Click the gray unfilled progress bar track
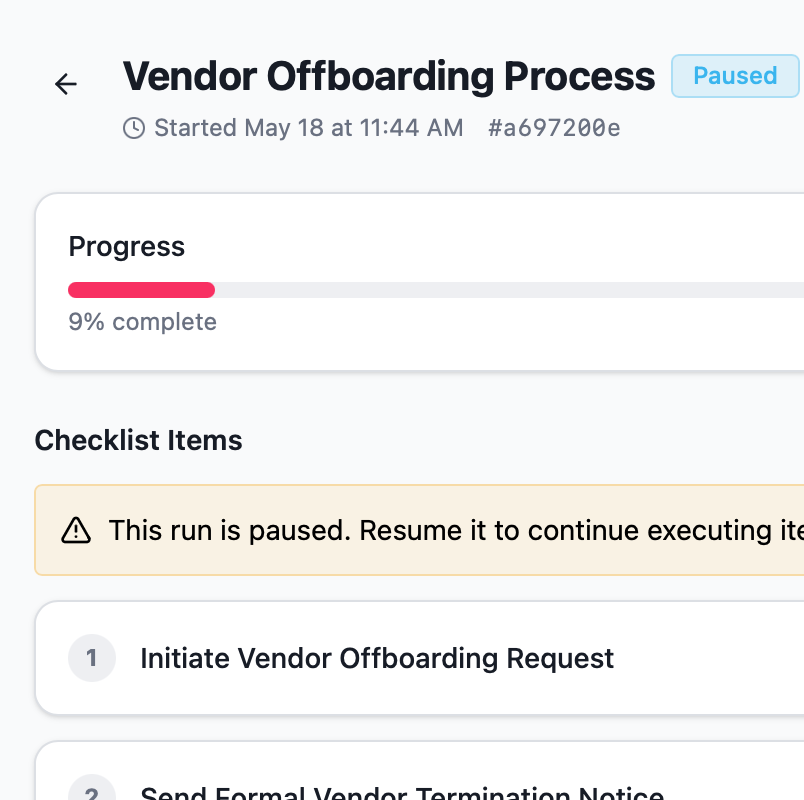The width and height of the screenshot is (804, 800). [509, 290]
